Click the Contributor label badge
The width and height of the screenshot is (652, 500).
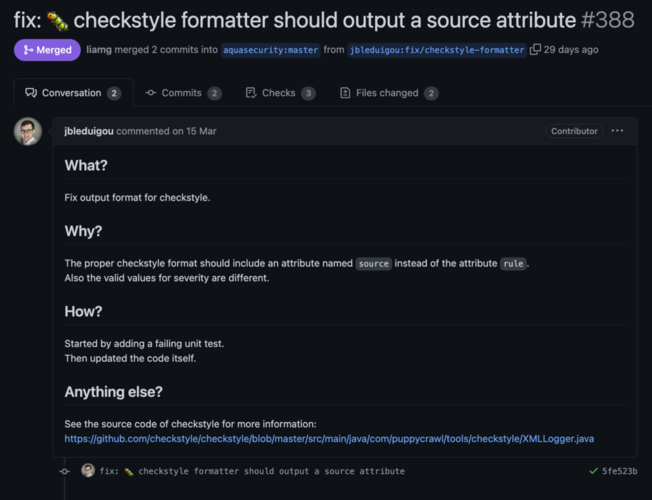coord(574,131)
